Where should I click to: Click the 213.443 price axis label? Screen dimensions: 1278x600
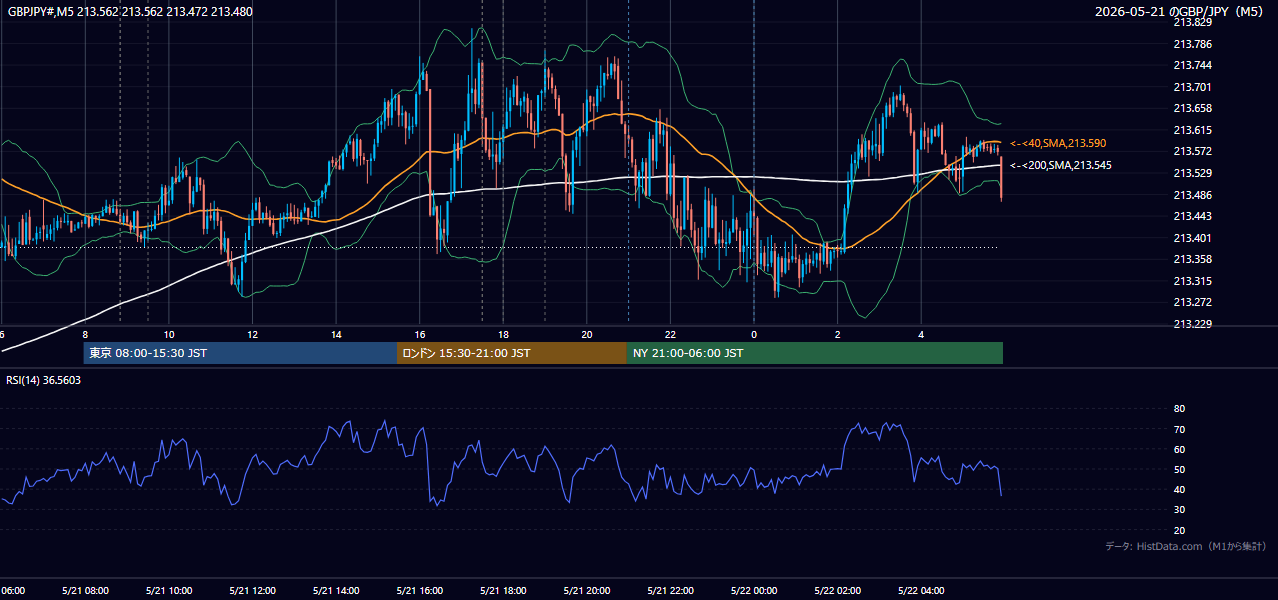point(1192,216)
